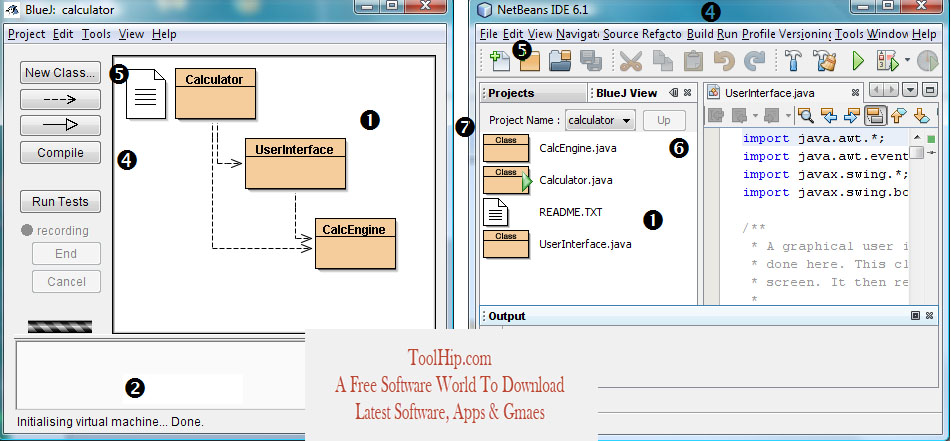Click the Undo arrow in NetBeans toolbar
Viewport: 951px width, 441px height.
pyautogui.click(x=724, y=61)
